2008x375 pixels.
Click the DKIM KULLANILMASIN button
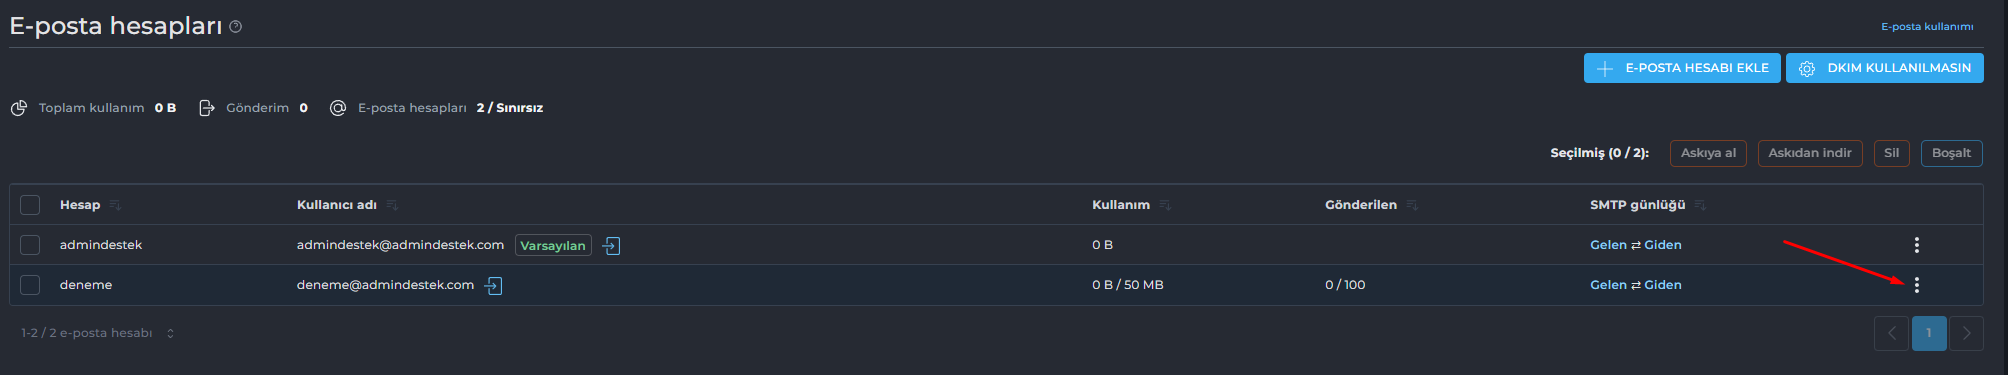point(1885,68)
